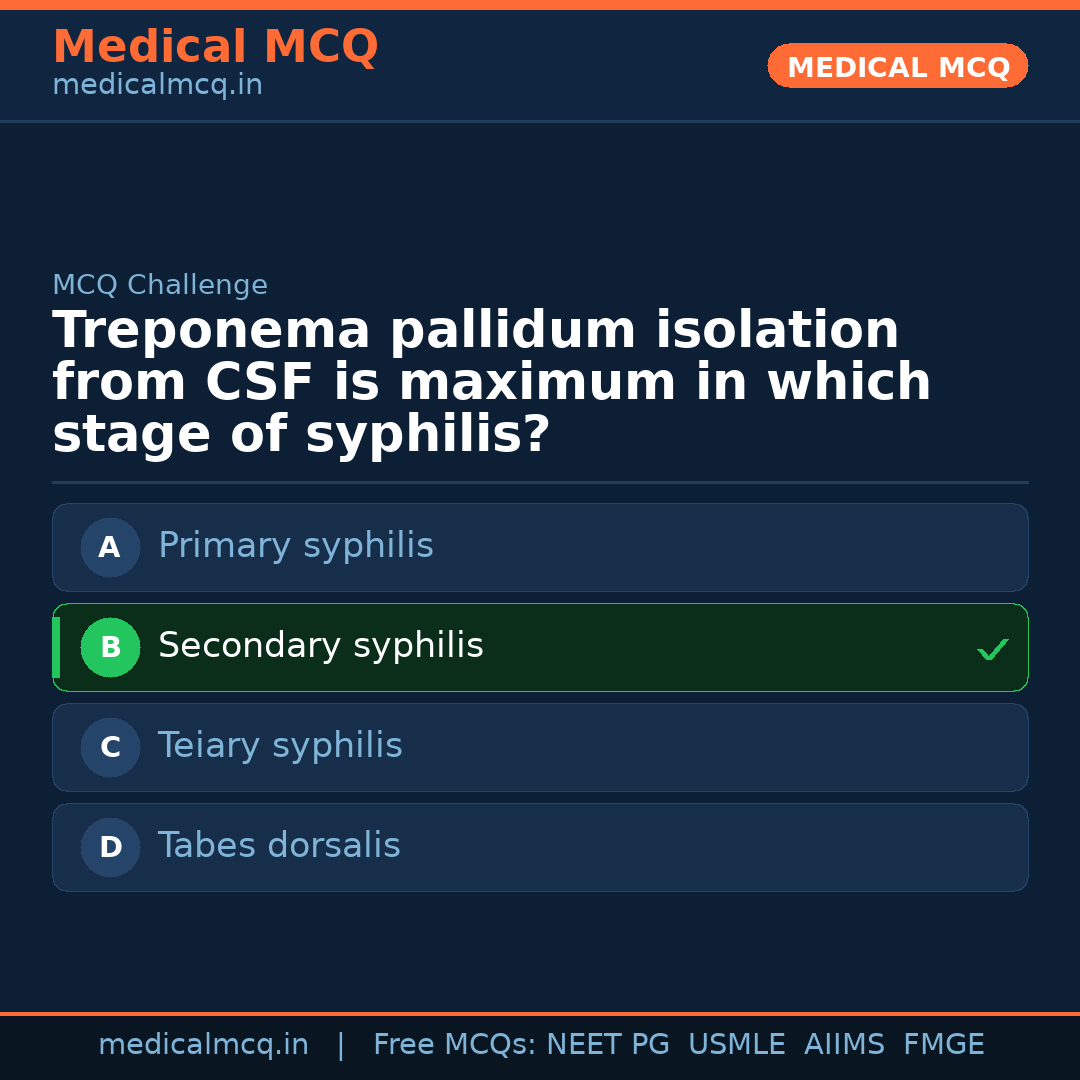Open medicalmcq.in link under the header title
The image size is (1080, 1080).
pyautogui.click(x=157, y=85)
